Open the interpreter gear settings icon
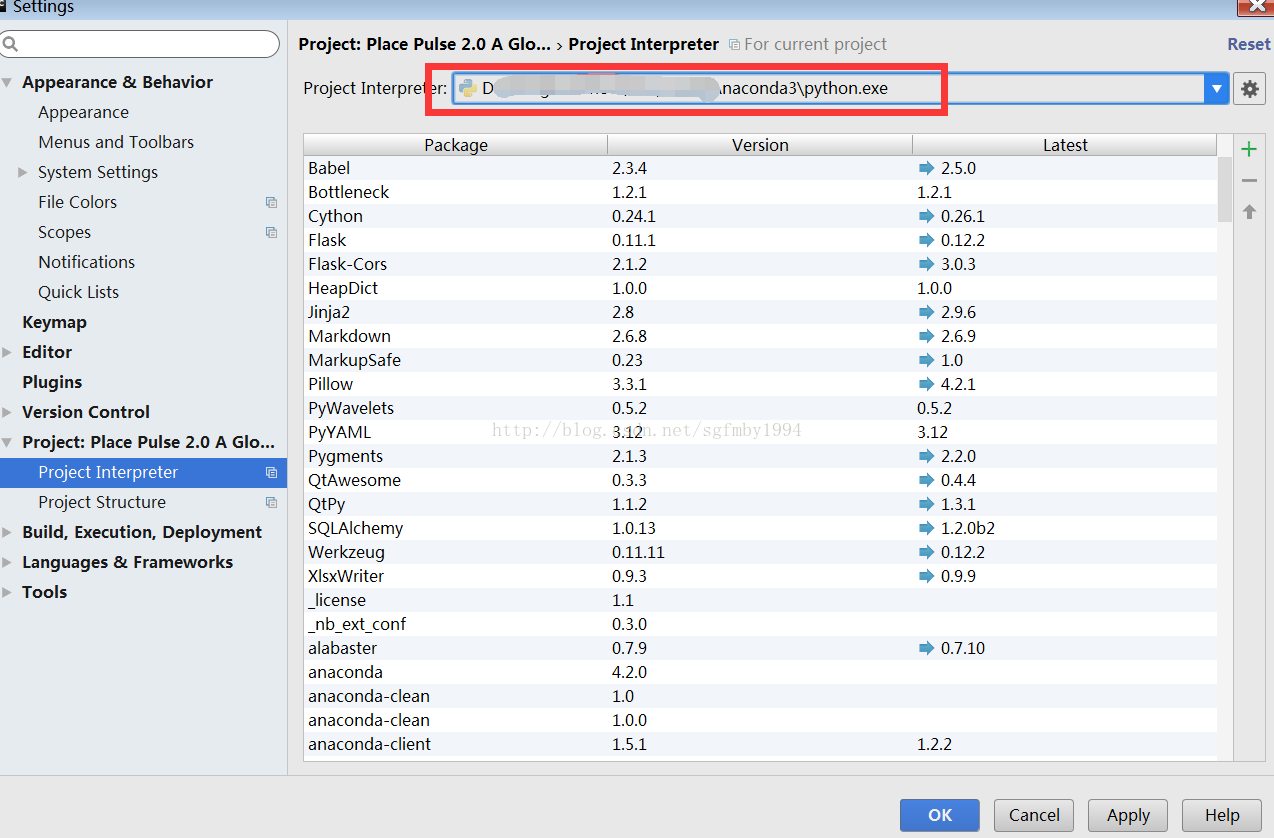 pos(1249,89)
